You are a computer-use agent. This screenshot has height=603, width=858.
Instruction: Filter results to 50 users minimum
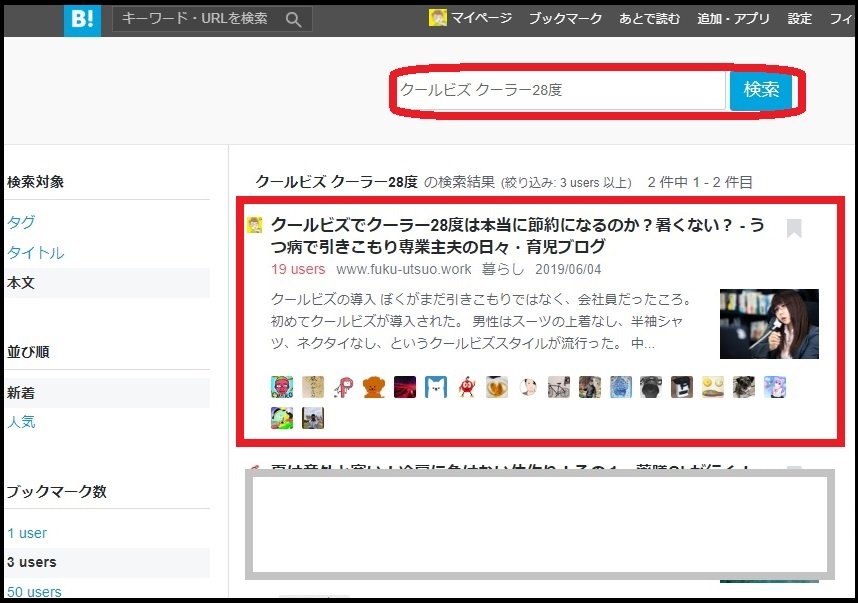pyautogui.click(x=34, y=592)
